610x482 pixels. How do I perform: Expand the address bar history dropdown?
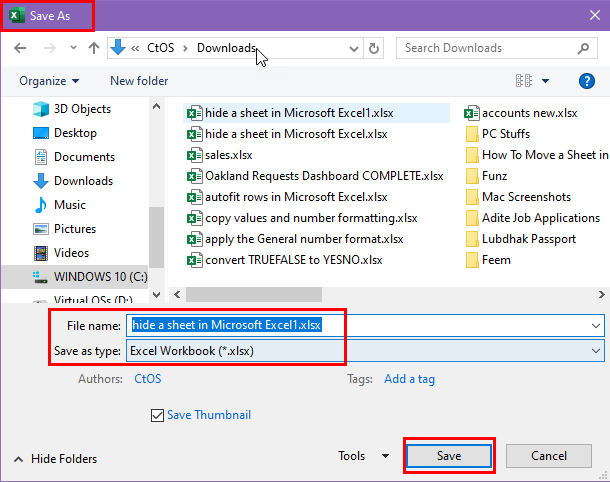pyautogui.click(x=354, y=48)
